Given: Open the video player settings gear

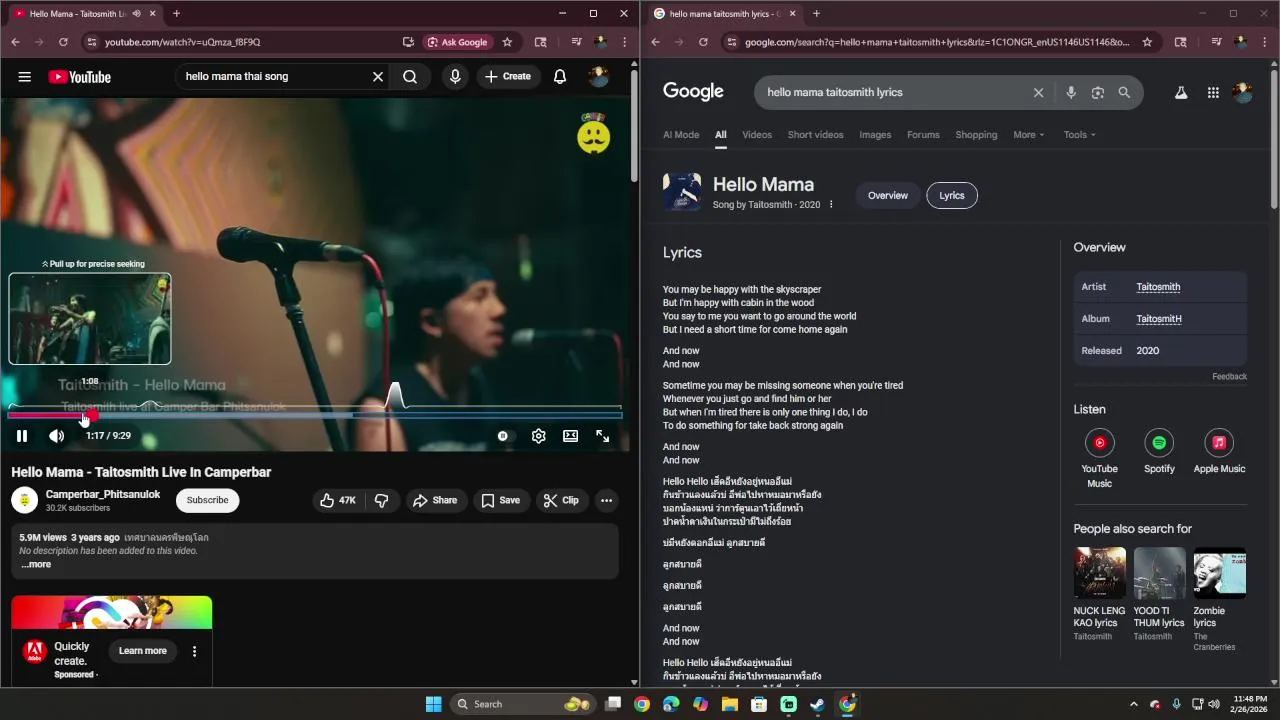Looking at the screenshot, I should [539, 436].
